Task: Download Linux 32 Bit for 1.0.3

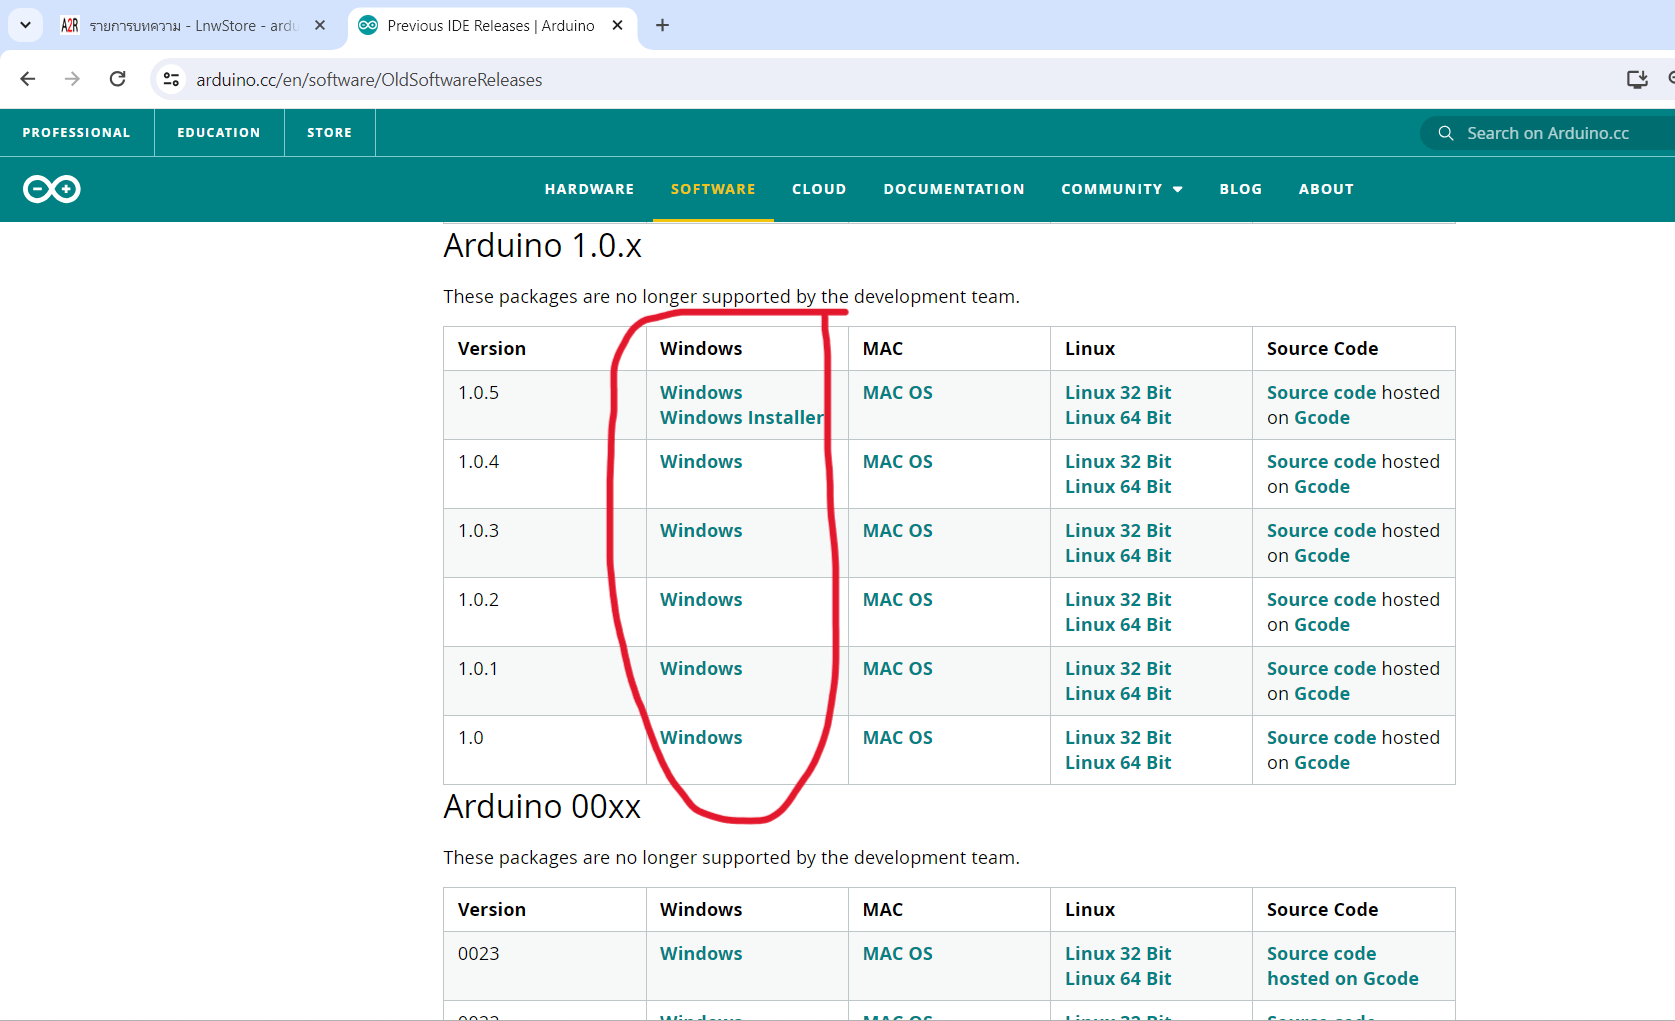Action: point(1118,531)
